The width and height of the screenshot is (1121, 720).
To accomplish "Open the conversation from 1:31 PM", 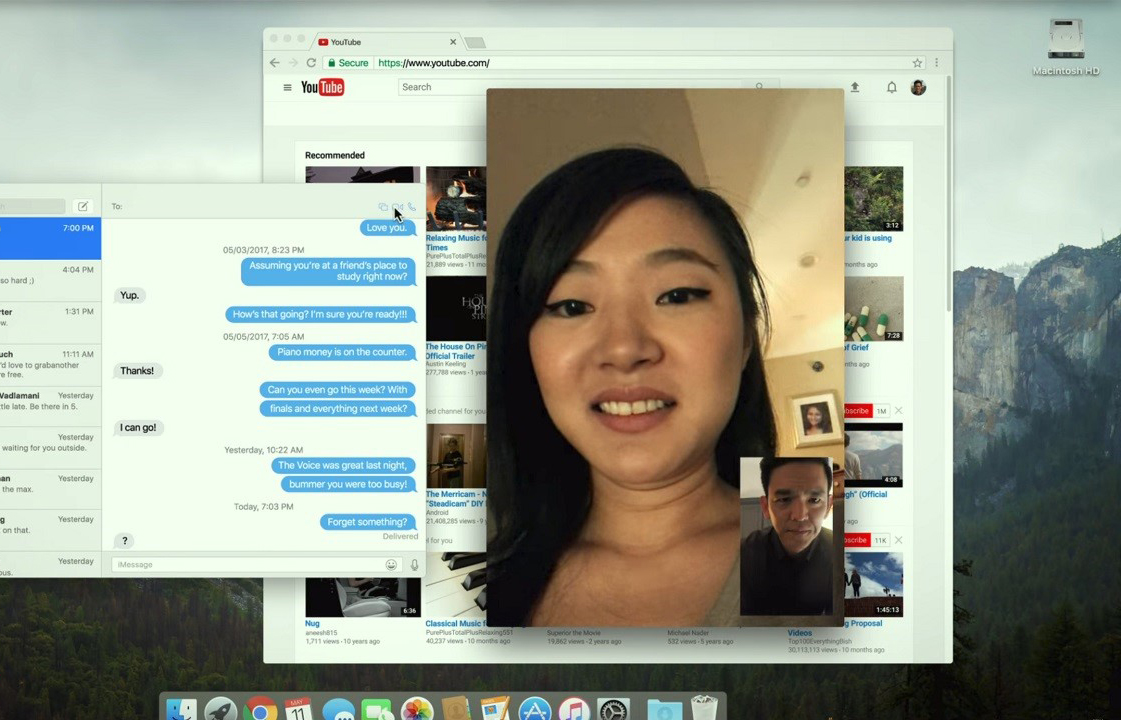I will pos(50,322).
